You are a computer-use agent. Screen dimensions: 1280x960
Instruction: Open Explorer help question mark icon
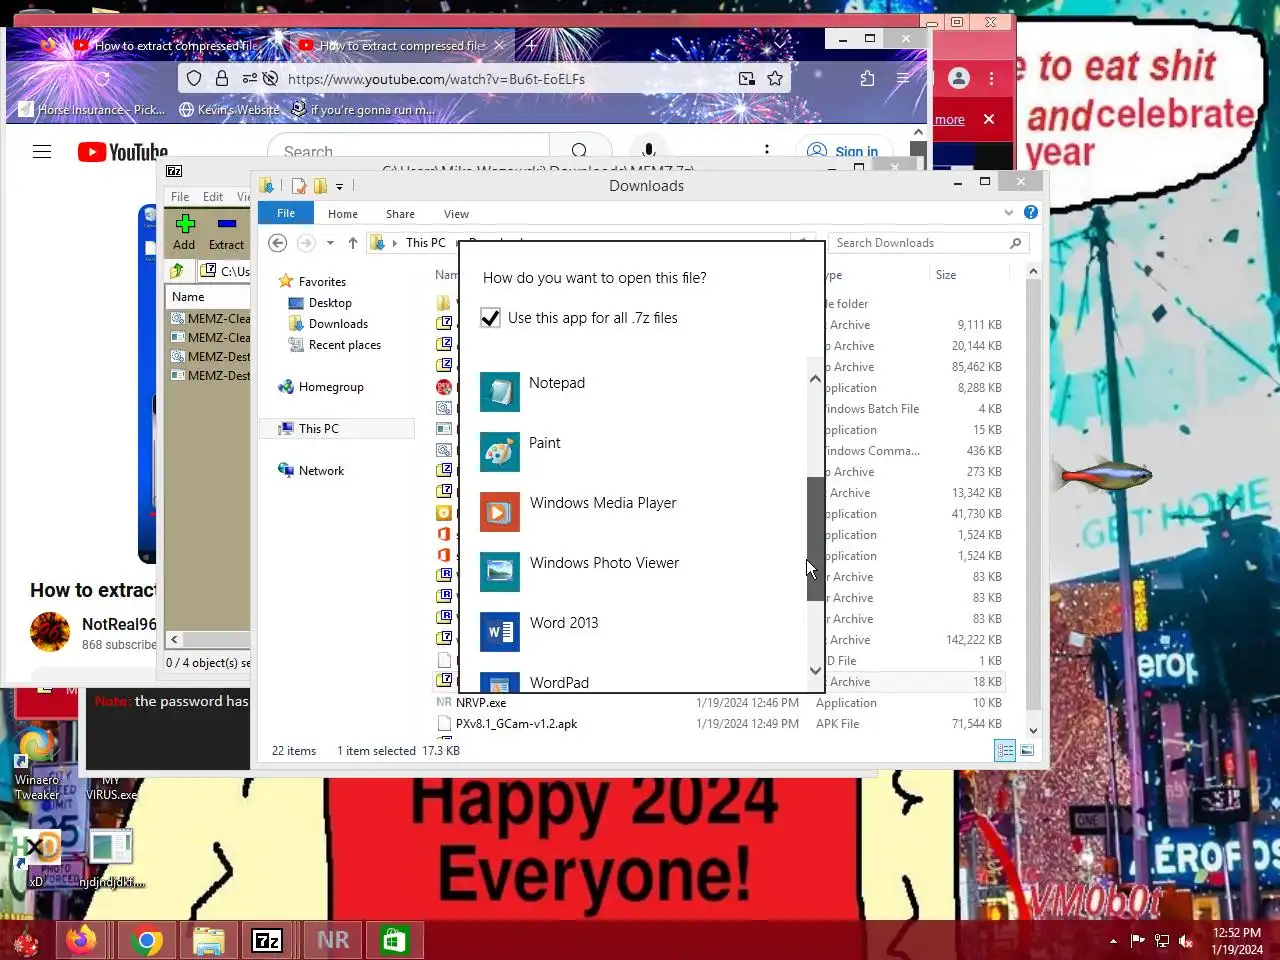(x=1031, y=212)
